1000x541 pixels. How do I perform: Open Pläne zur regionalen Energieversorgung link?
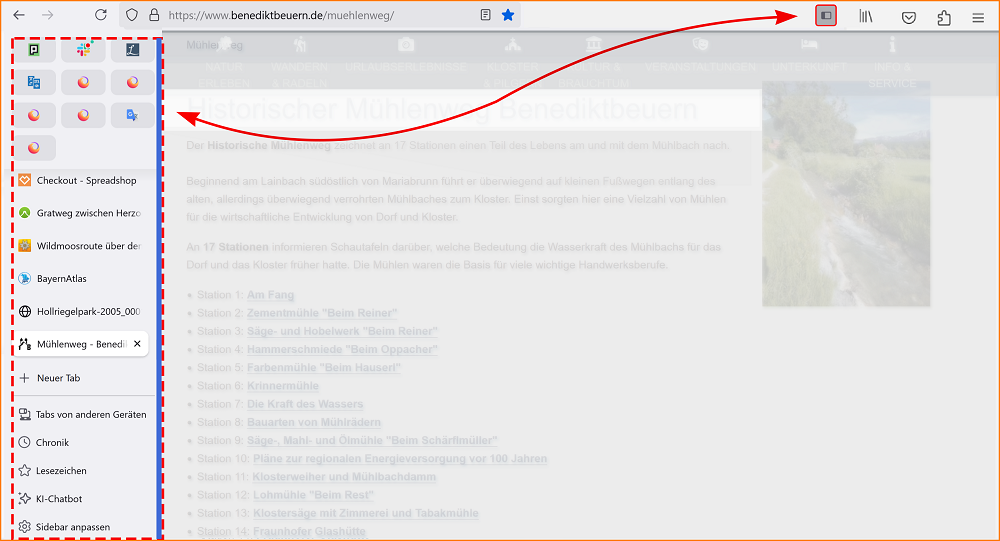point(400,459)
